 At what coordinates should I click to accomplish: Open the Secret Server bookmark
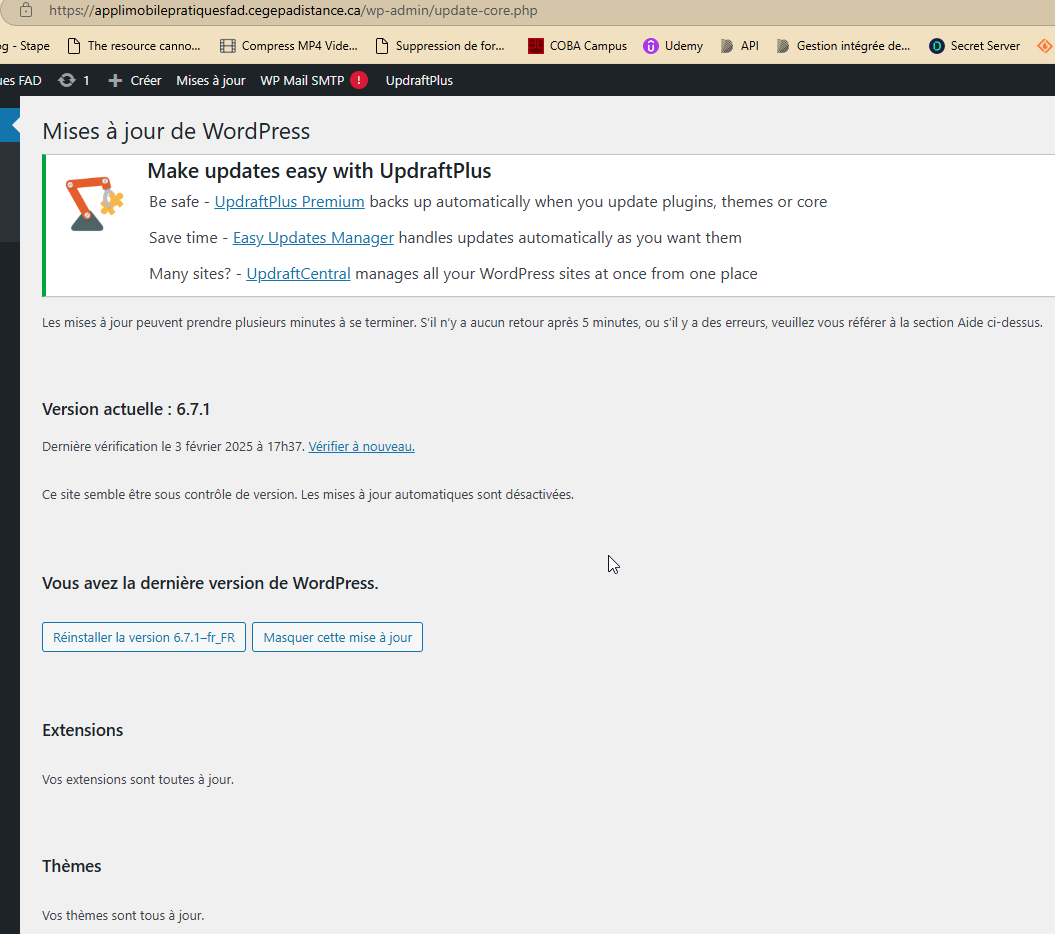975,46
